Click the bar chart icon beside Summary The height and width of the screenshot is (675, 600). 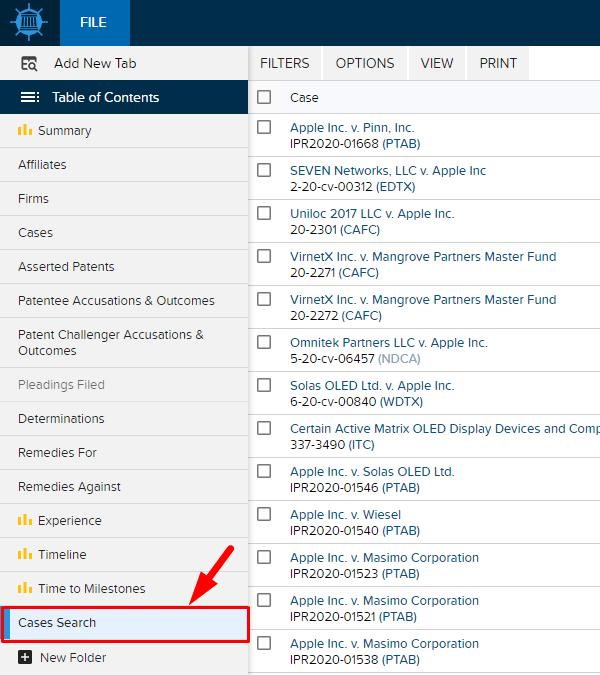tap(25, 130)
